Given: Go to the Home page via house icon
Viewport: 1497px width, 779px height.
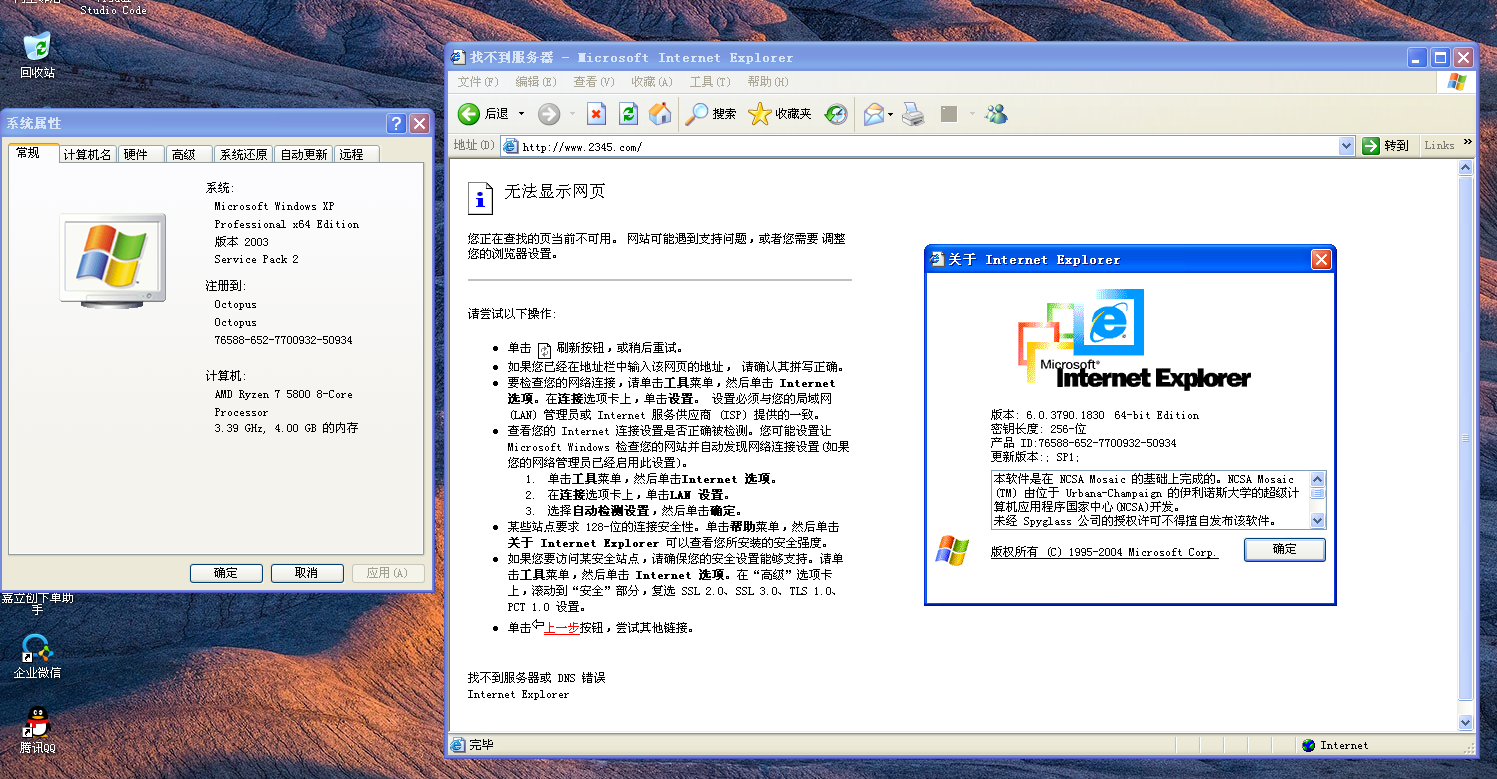Looking at the screenshot, I should point(660,114).
